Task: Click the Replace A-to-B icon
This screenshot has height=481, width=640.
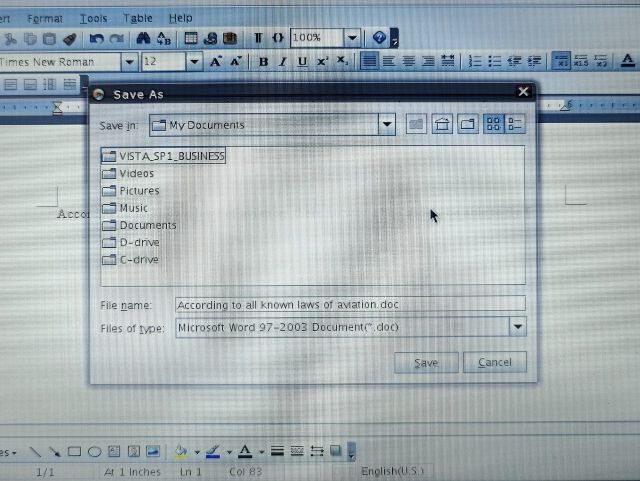Action: pyautogui.click(x=164, y=38)
